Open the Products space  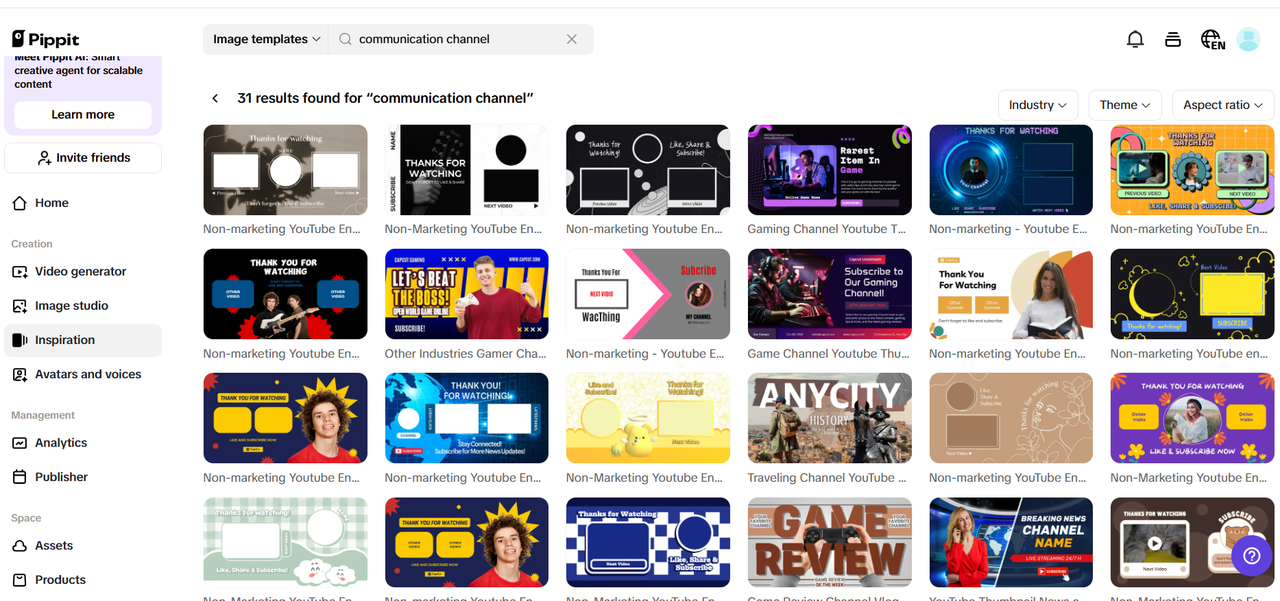tap(59, 579)
